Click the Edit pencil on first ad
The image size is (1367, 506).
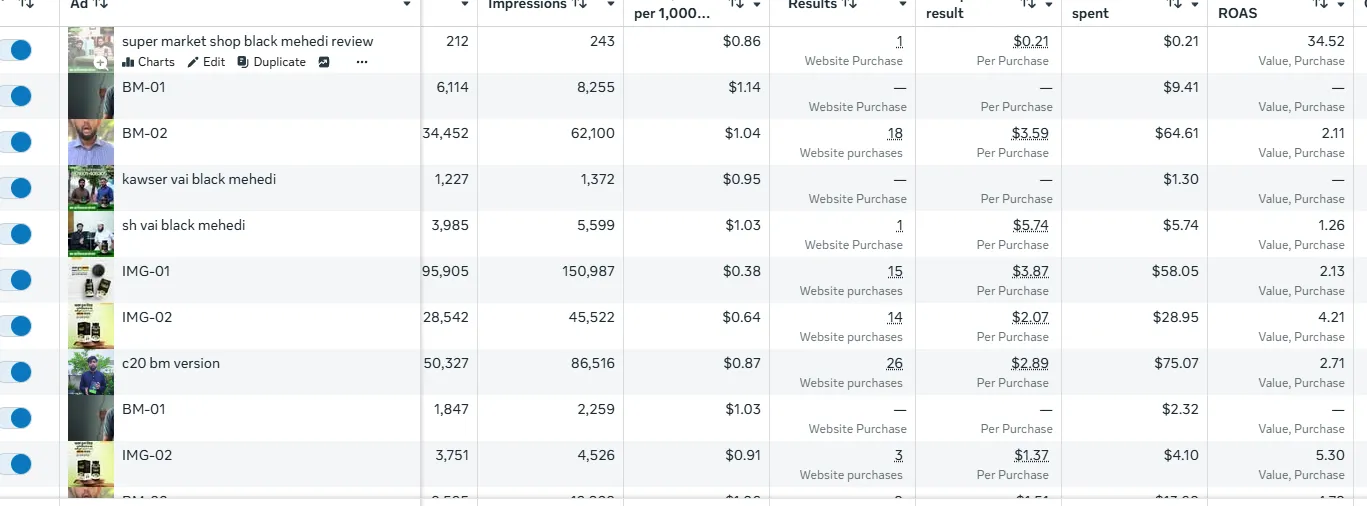click(x=206, y=62)
